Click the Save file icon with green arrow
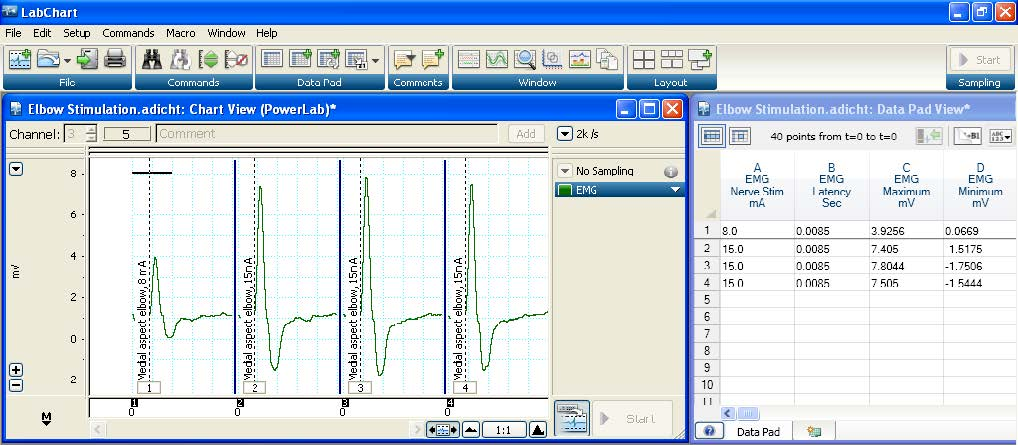 pos(87,59)
